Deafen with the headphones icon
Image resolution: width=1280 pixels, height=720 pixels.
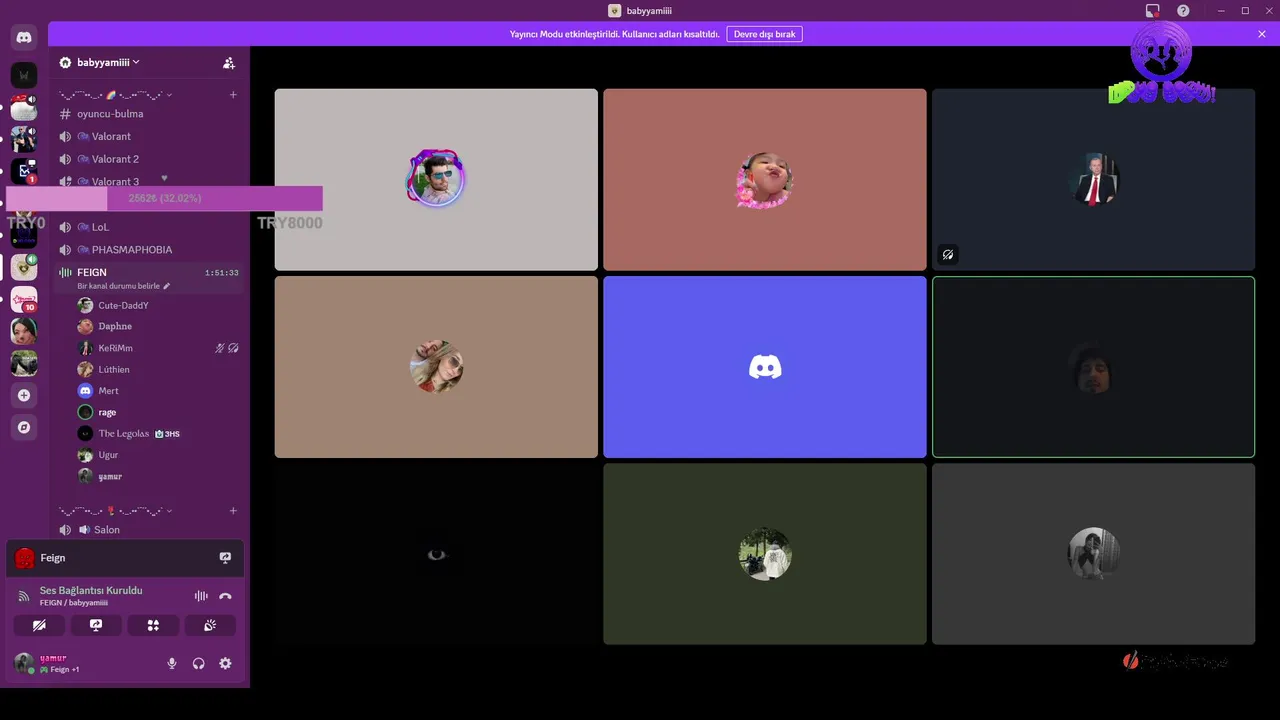(198, 663)
